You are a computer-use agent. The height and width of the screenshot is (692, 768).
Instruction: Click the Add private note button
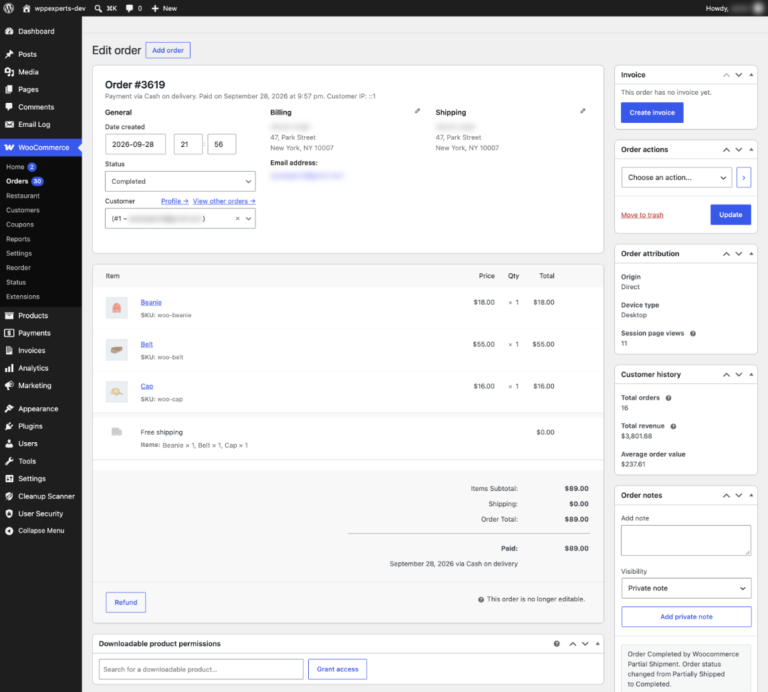click(686, 617)
